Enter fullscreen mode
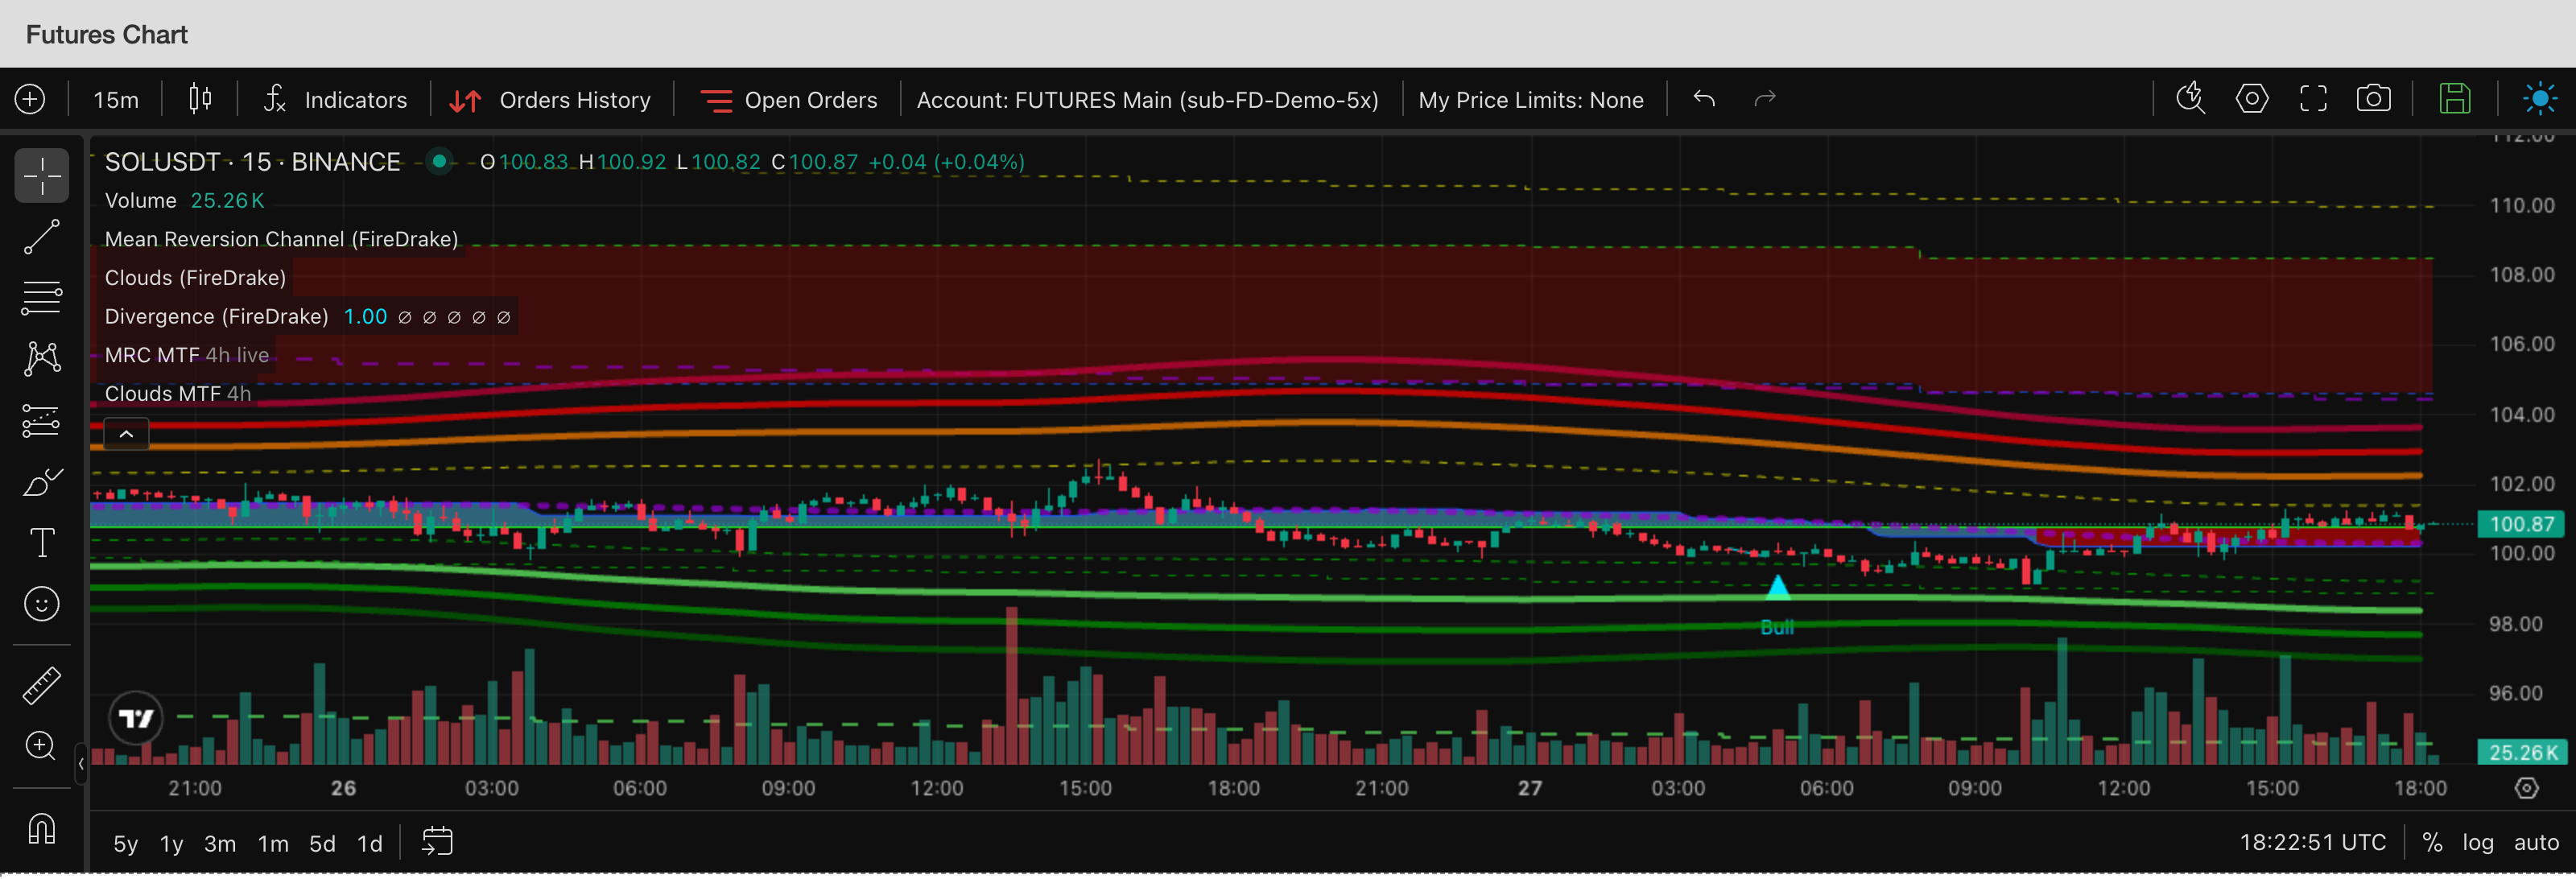Viewport: 2576px width, 879px height. point(2313,99)
